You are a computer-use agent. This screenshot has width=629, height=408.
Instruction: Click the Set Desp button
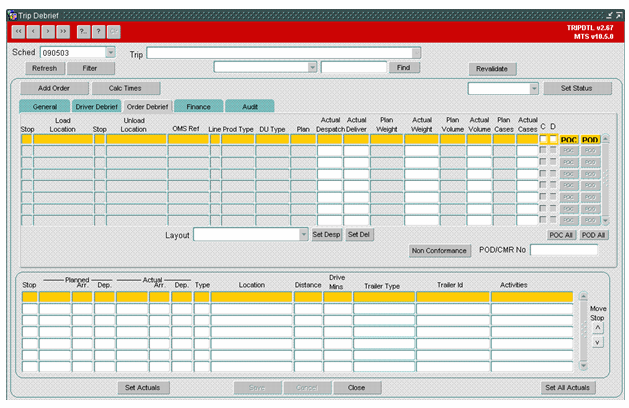[x=327, y=234]
